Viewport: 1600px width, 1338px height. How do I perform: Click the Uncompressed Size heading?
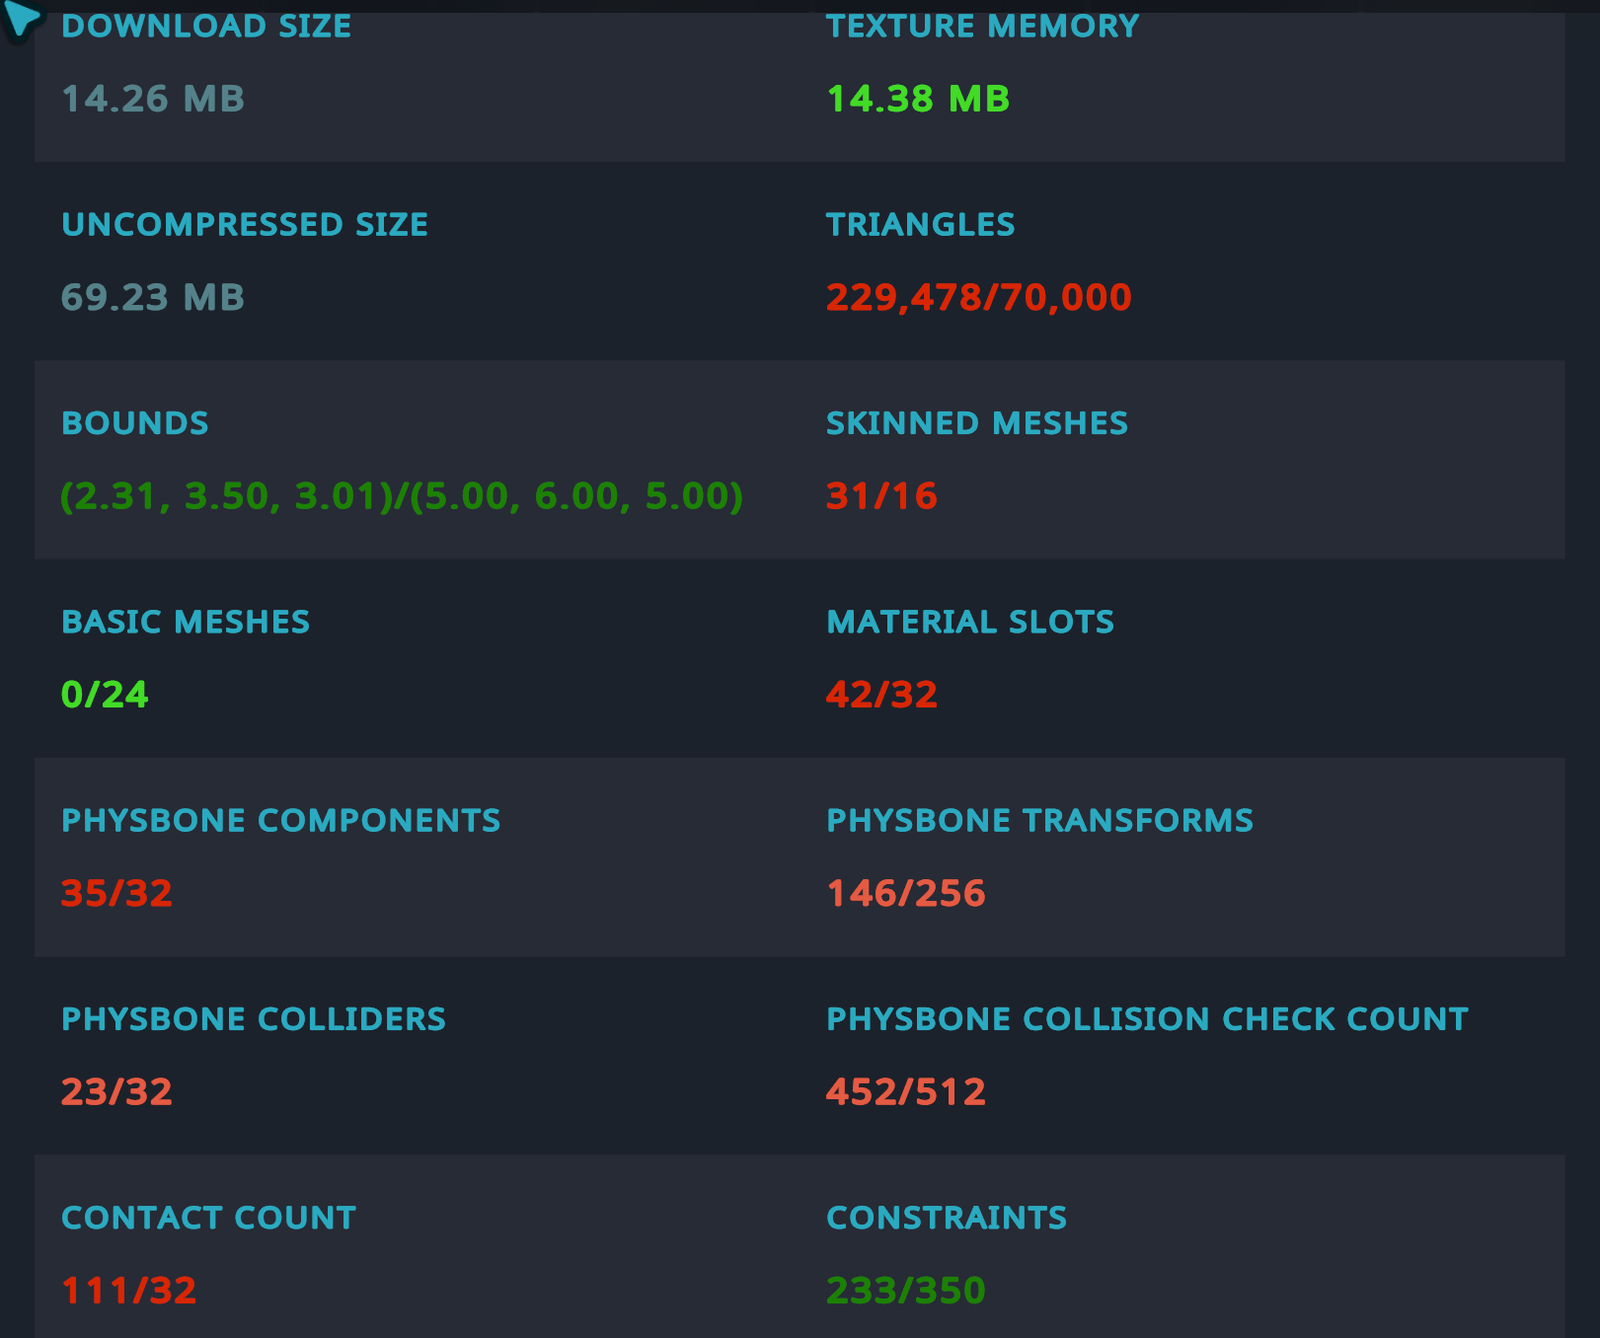[x=245, y=225]
